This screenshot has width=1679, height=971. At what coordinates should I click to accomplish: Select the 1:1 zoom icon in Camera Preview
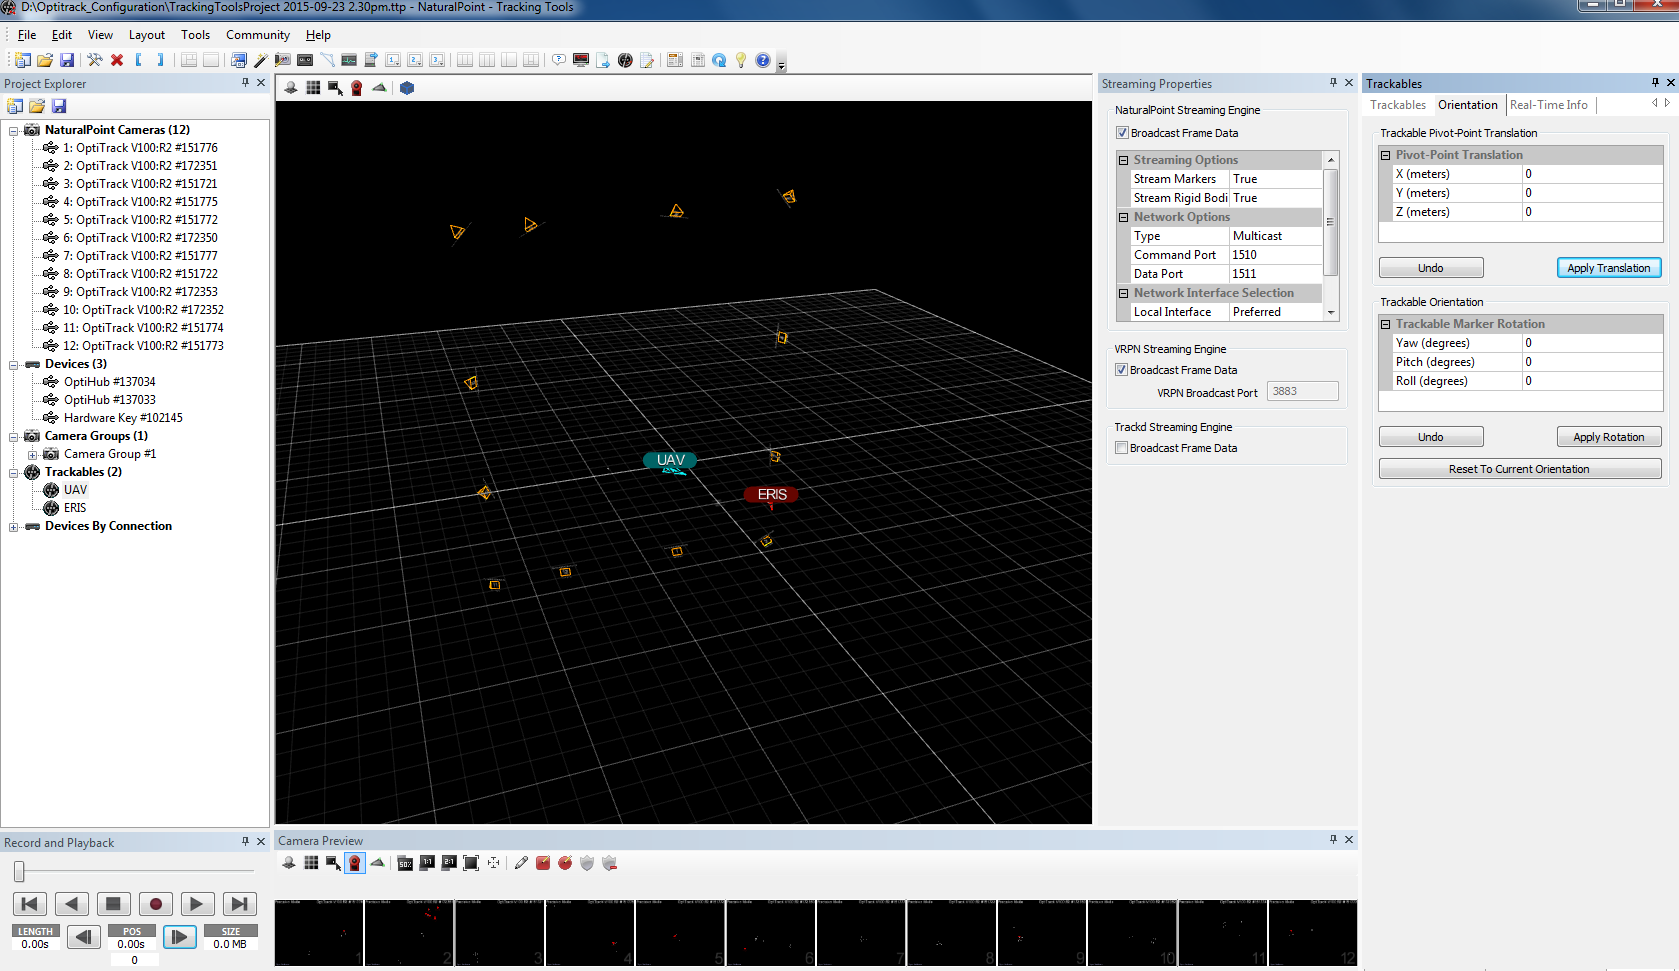tap(427, 863)
